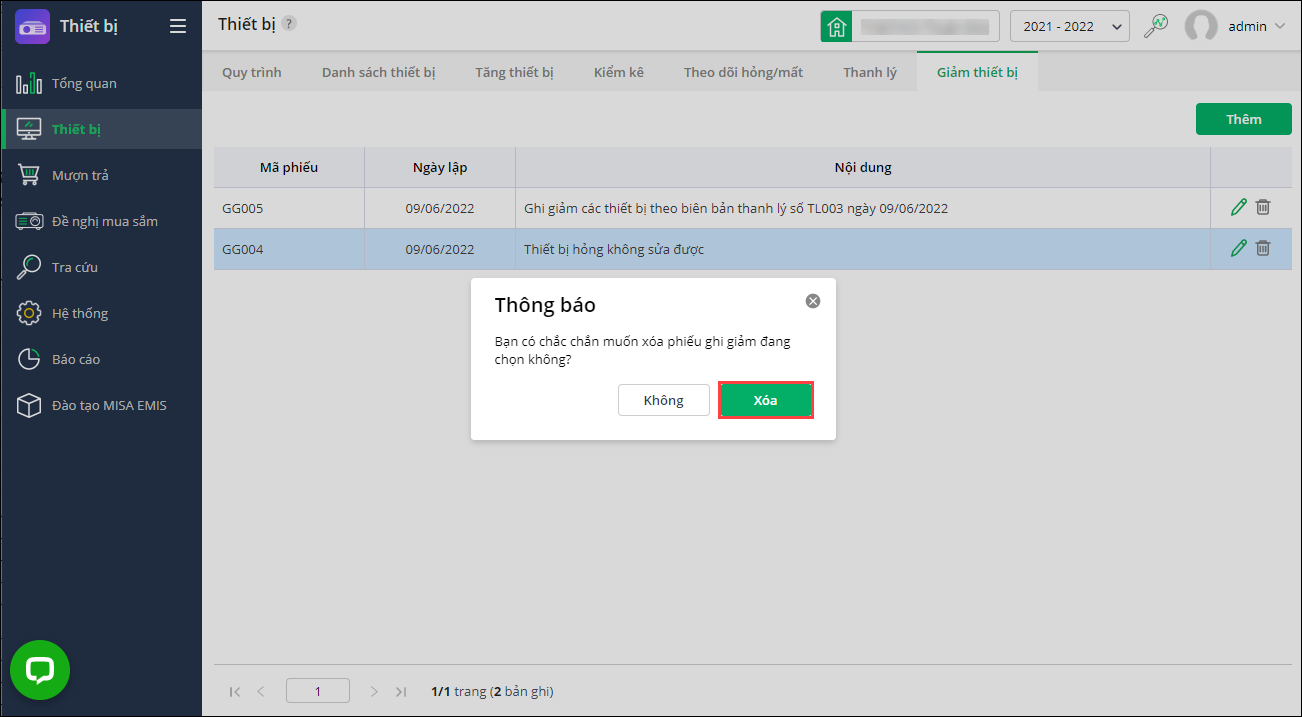Click Không to cancel deletion

click(664, 400)
